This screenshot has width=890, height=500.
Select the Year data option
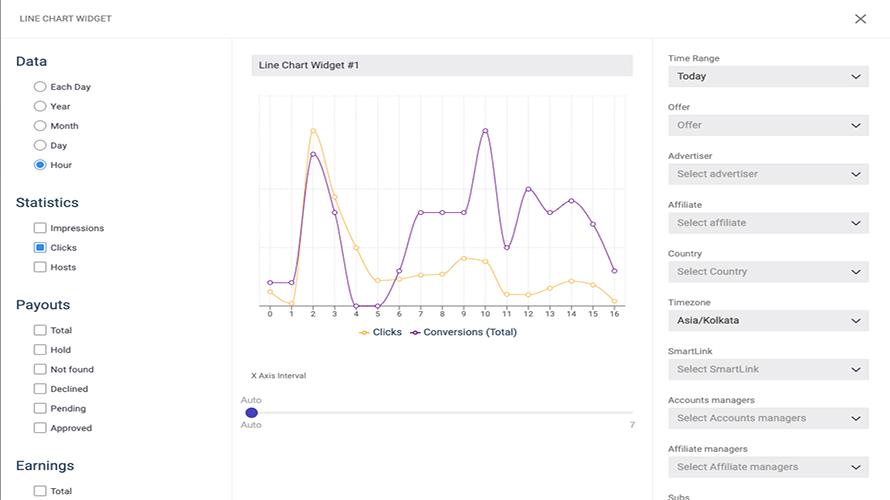40,106
